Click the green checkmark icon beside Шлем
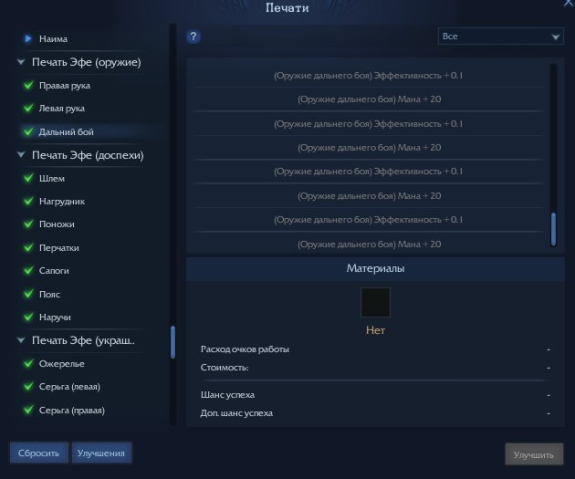 coord(28,178)
